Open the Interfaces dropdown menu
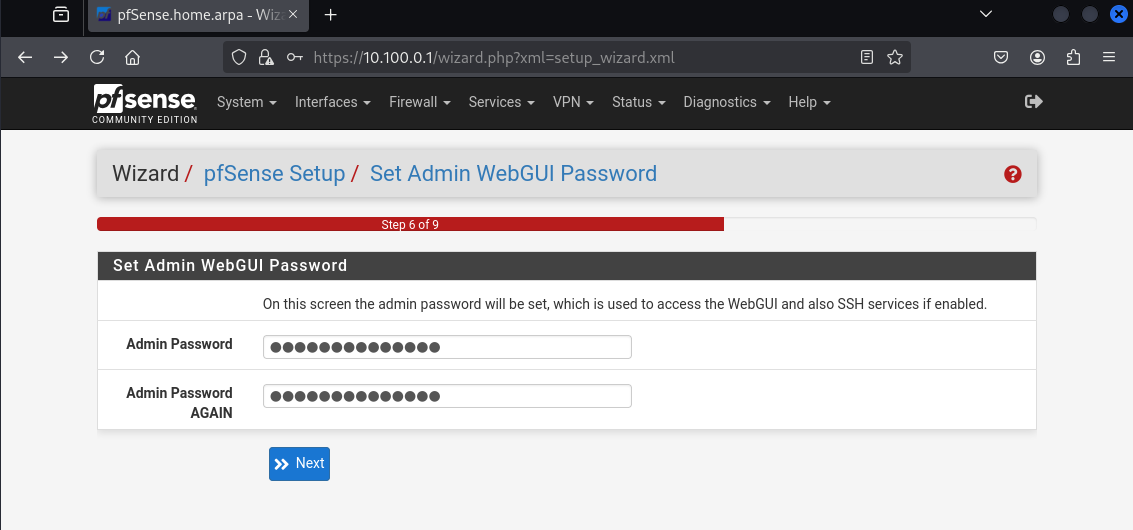This screenshot has height=530, width=1133. (333, 102)
